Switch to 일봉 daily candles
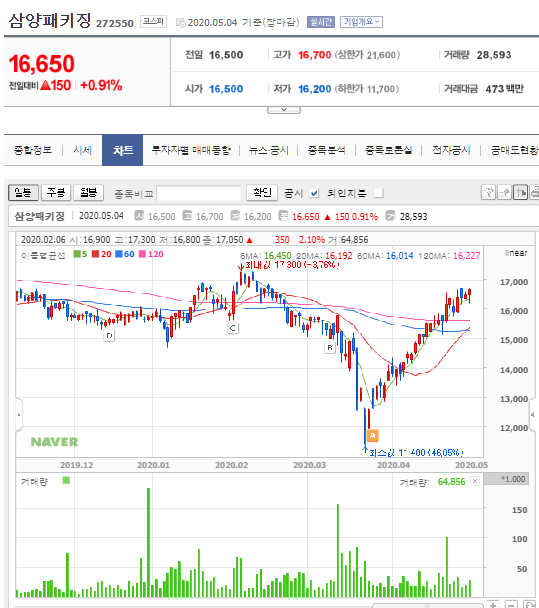The image size is (539, 608). 23,192
